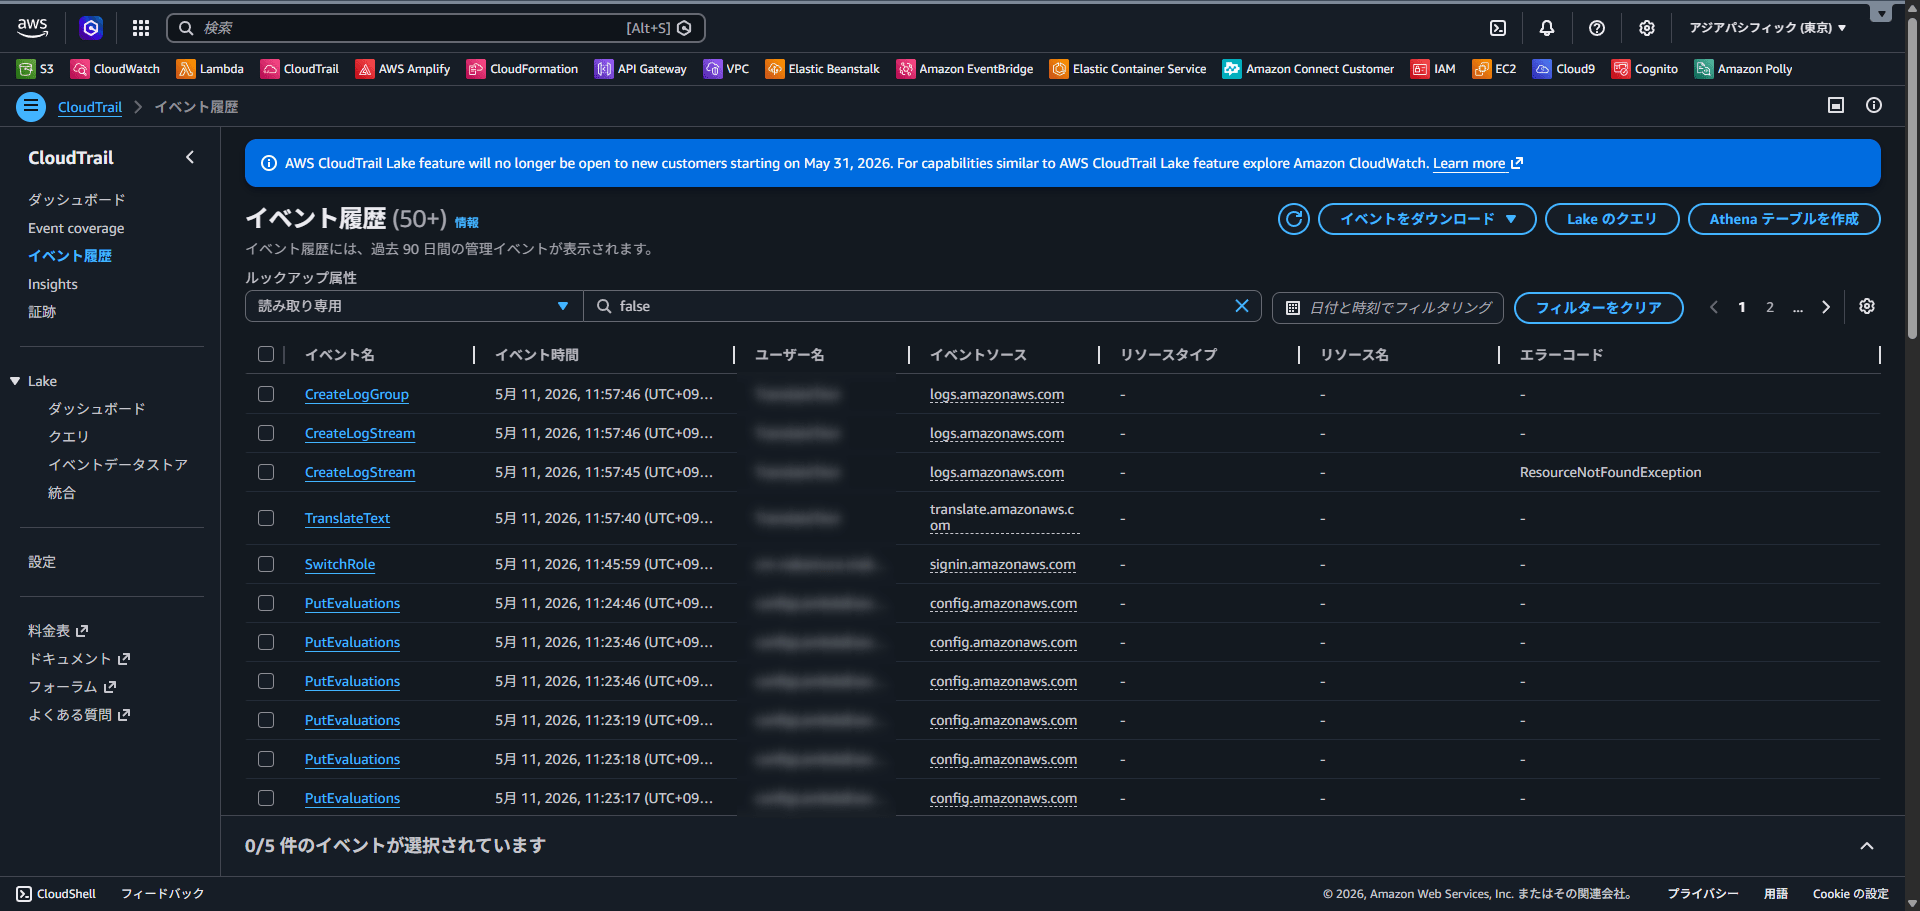Open the help question mark menu

pos(1597,28)
